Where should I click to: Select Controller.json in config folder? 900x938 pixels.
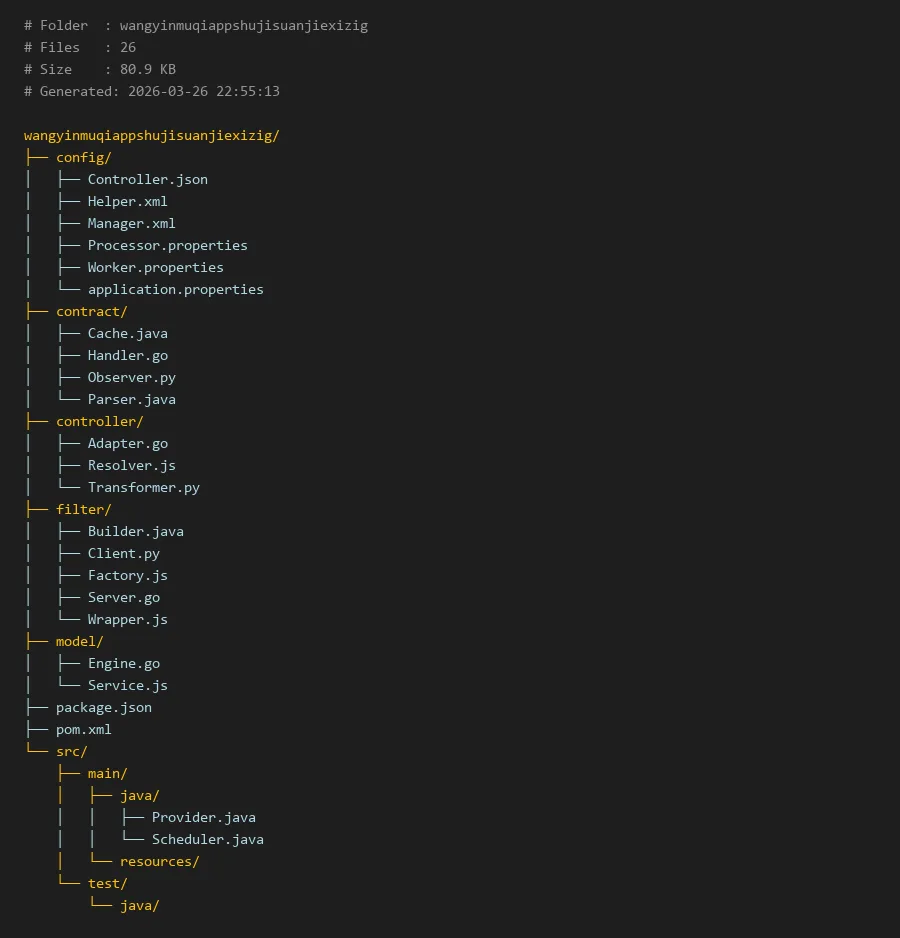pyautogui.click(x=147, y=179)
